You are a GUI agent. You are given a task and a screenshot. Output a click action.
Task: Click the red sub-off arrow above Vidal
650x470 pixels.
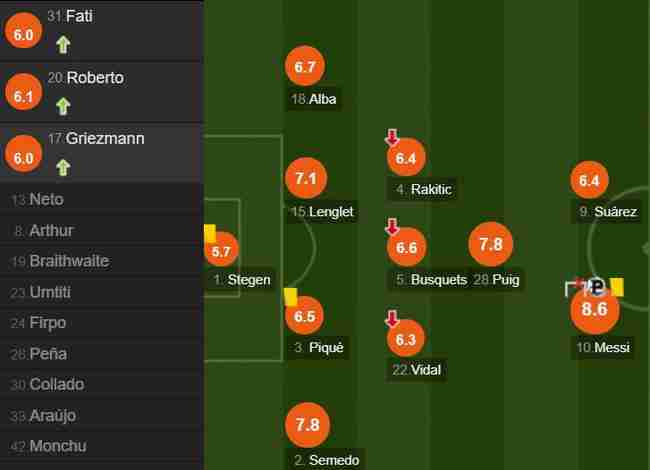pos(392,319)
